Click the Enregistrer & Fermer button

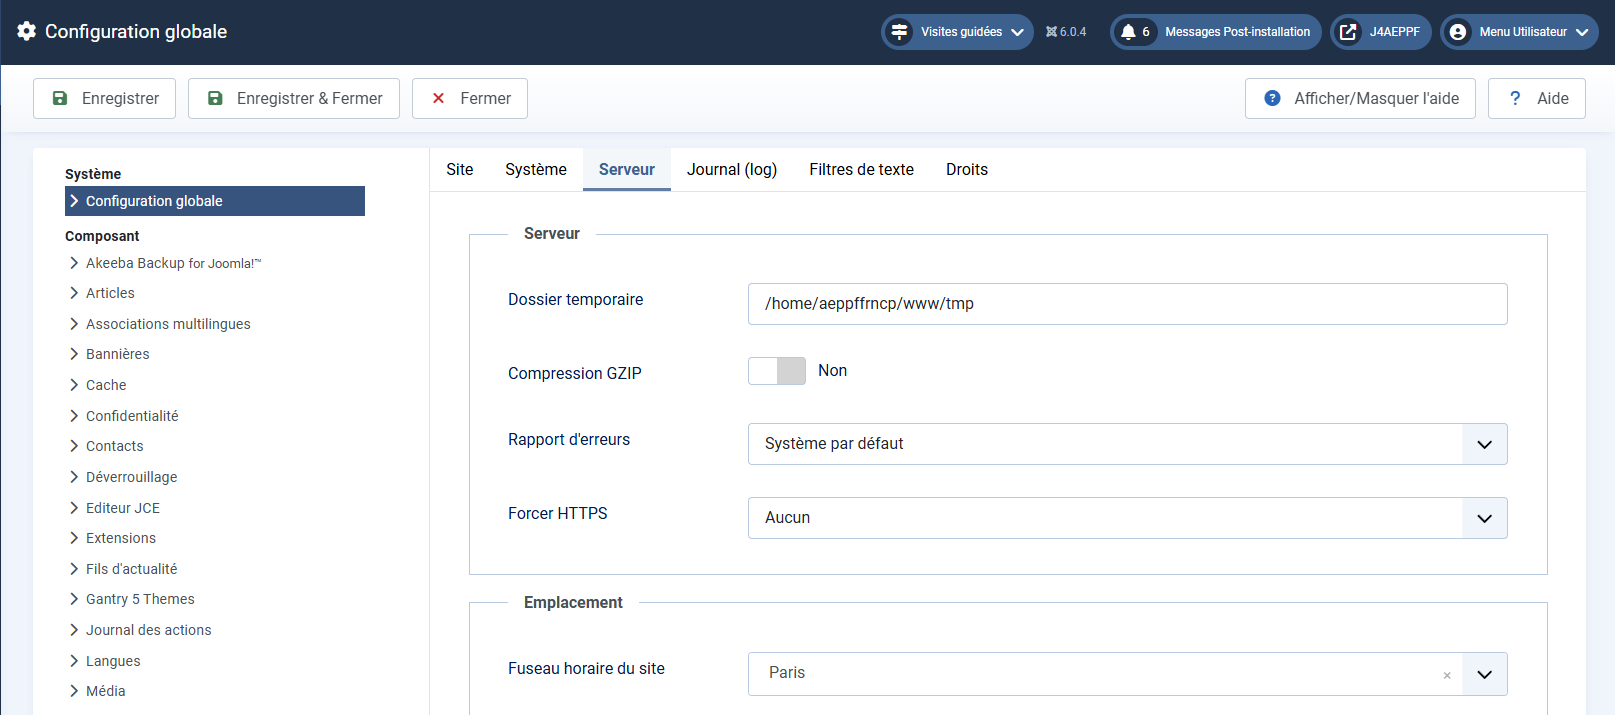click(x=294, y=98)
